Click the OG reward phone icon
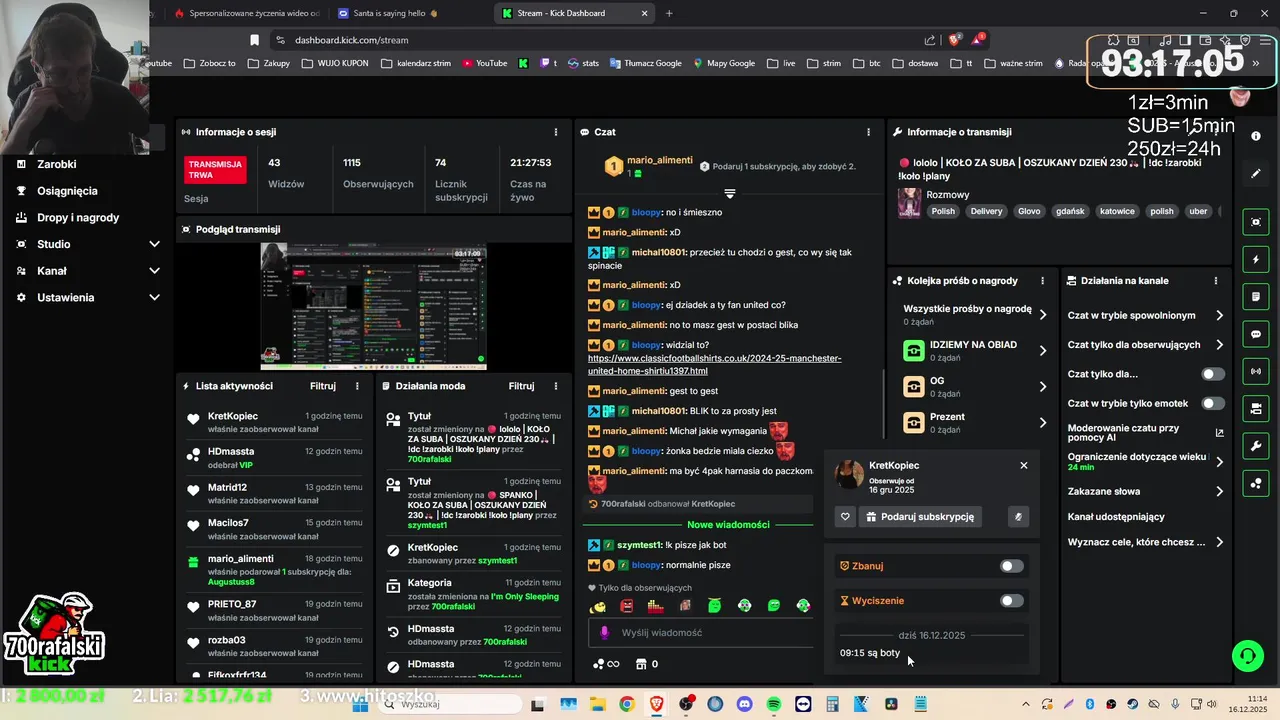This screenshot has width=1280, height=720. (x=913, y=387)
